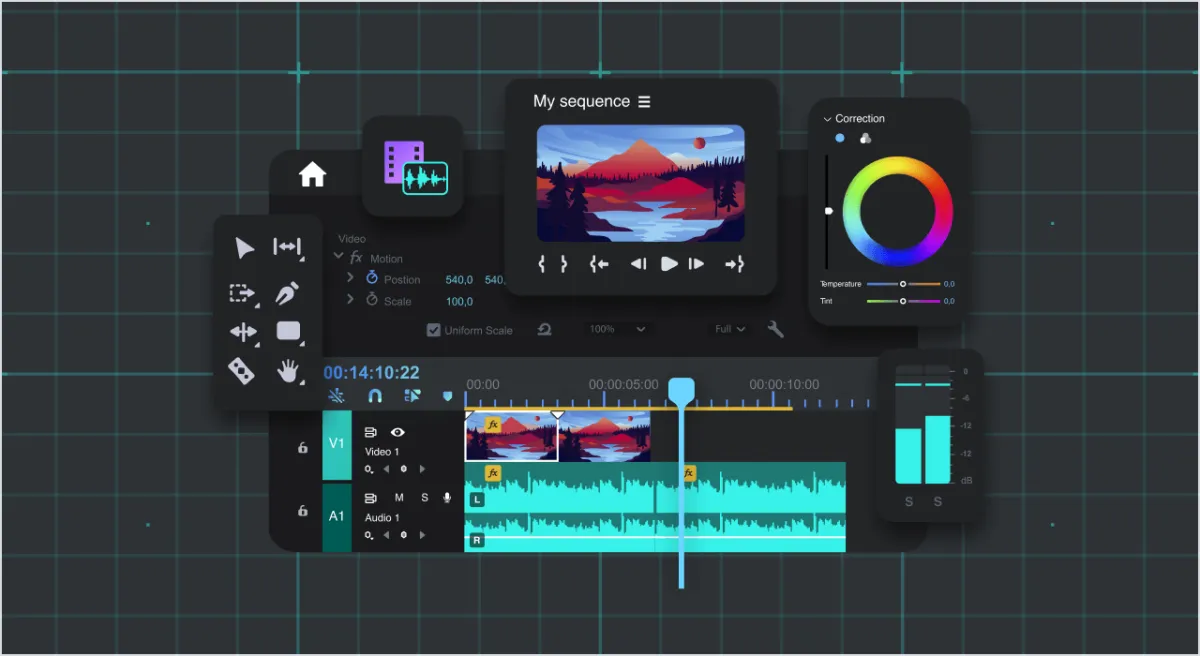Open the My sequence hamburger menu
This screenshot has height=656, width=1200.
click(644, 102)
